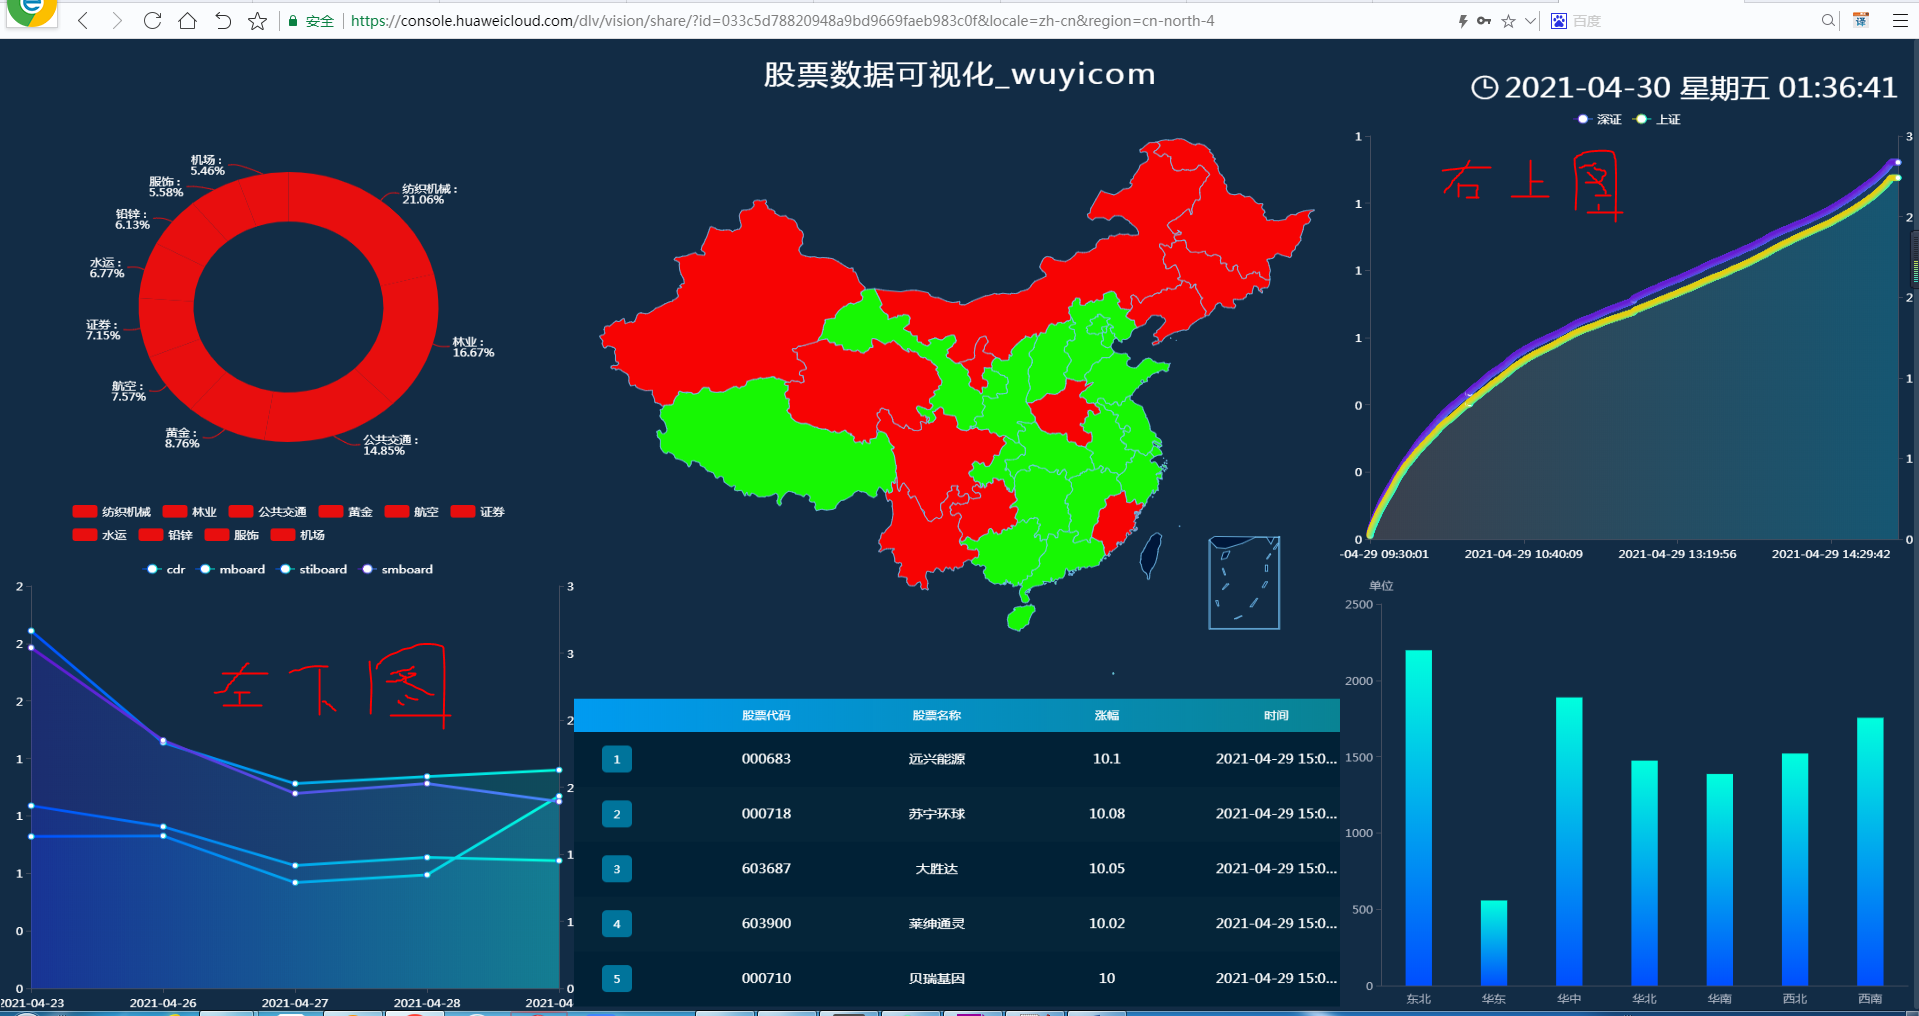
Task: Click the 涨幅 table column header
Action: point(1107,716)
